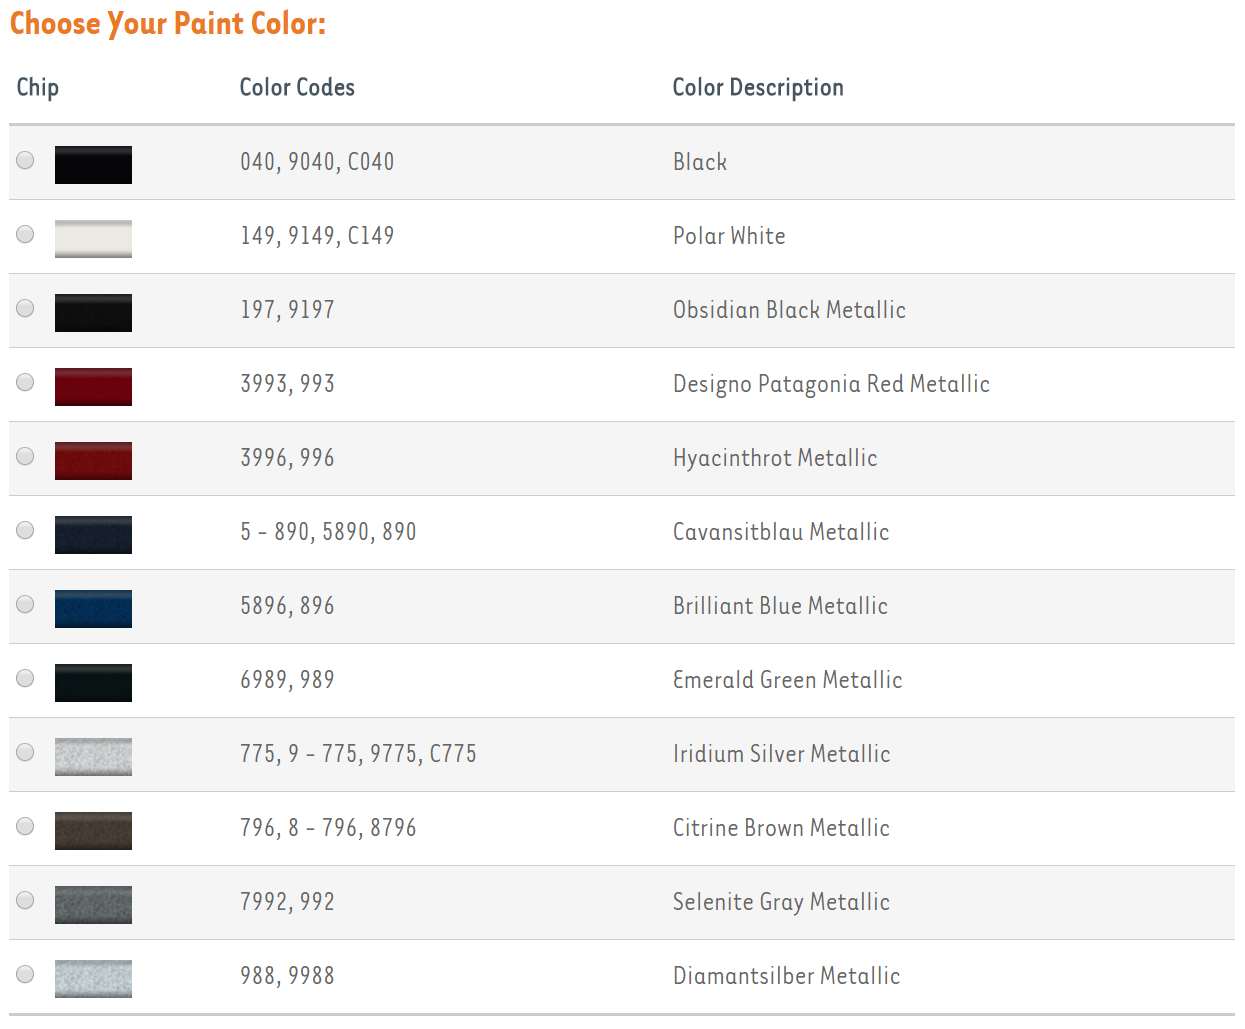The width and height of the screenshot is (1245, 1029).
Task: Click the Polar White color chip
Action: coord(93,239)
